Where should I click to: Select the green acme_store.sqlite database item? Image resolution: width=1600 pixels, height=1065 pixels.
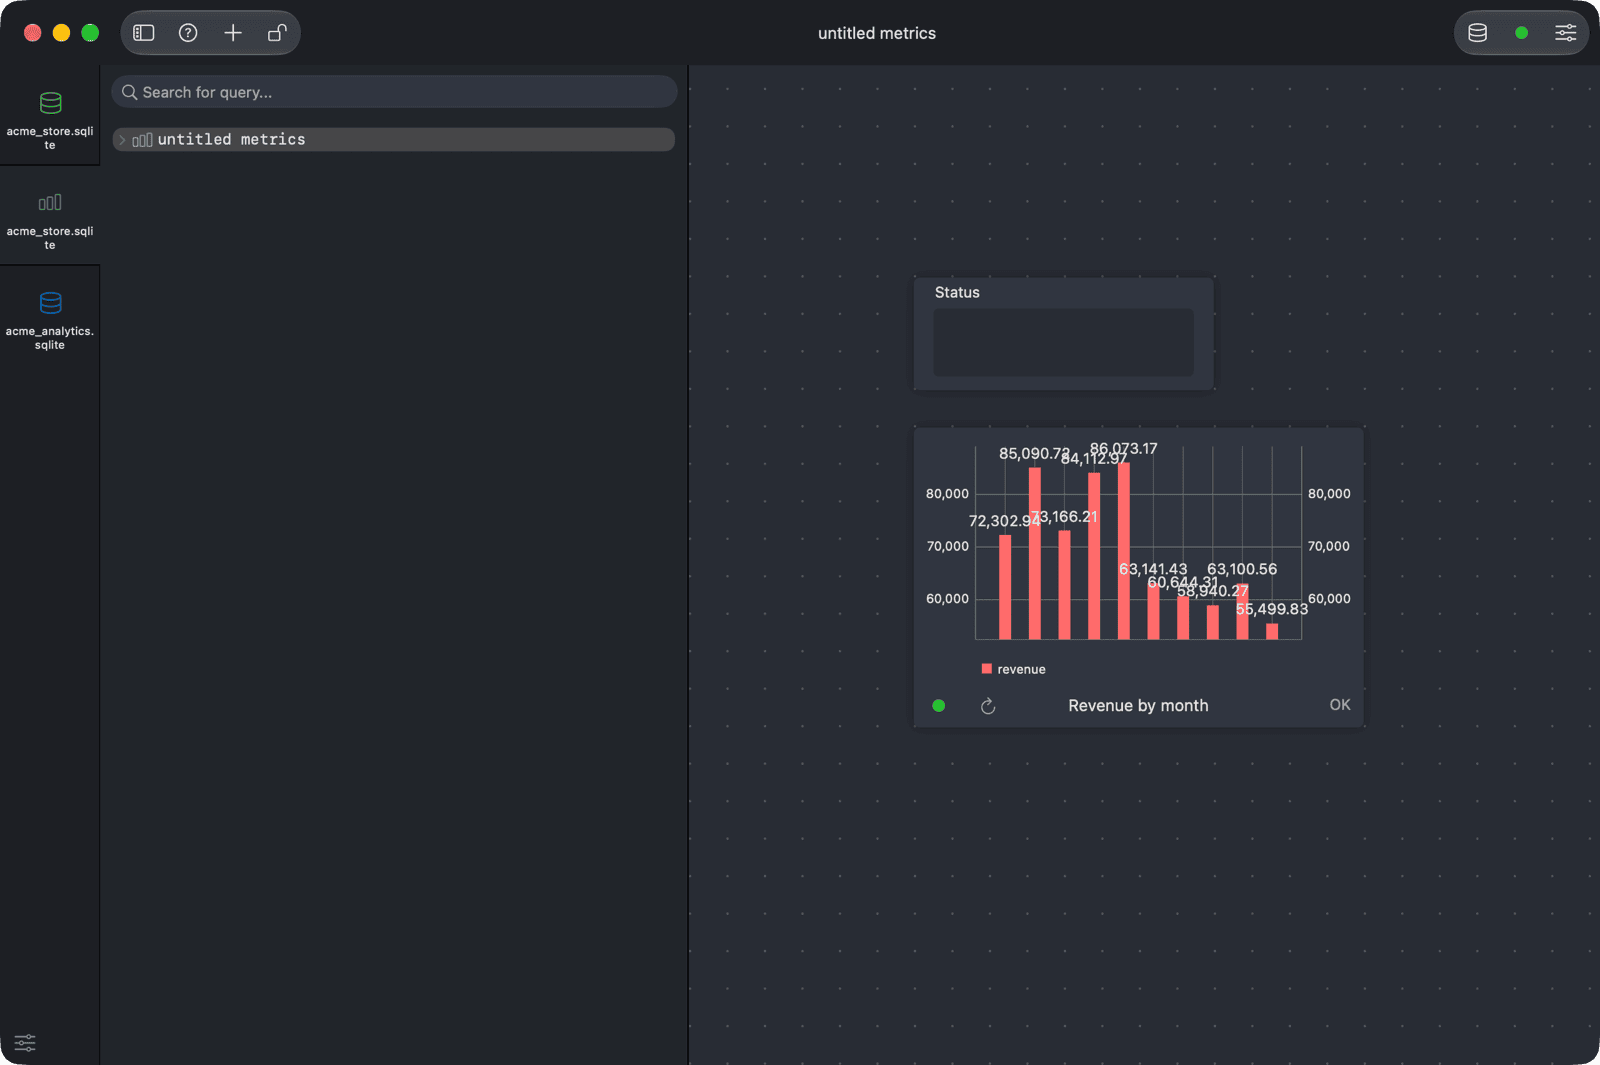pyautogui.click(x=50, y=116)
